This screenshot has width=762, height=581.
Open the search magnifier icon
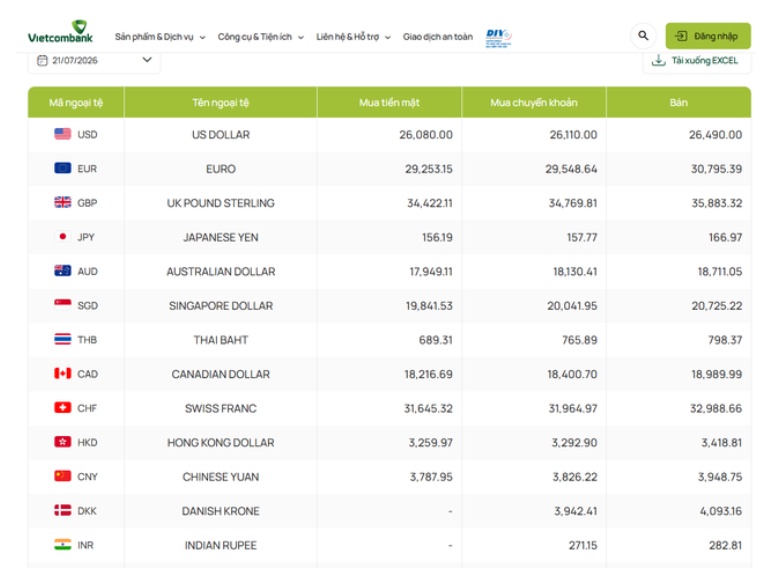tap(643, 35)
